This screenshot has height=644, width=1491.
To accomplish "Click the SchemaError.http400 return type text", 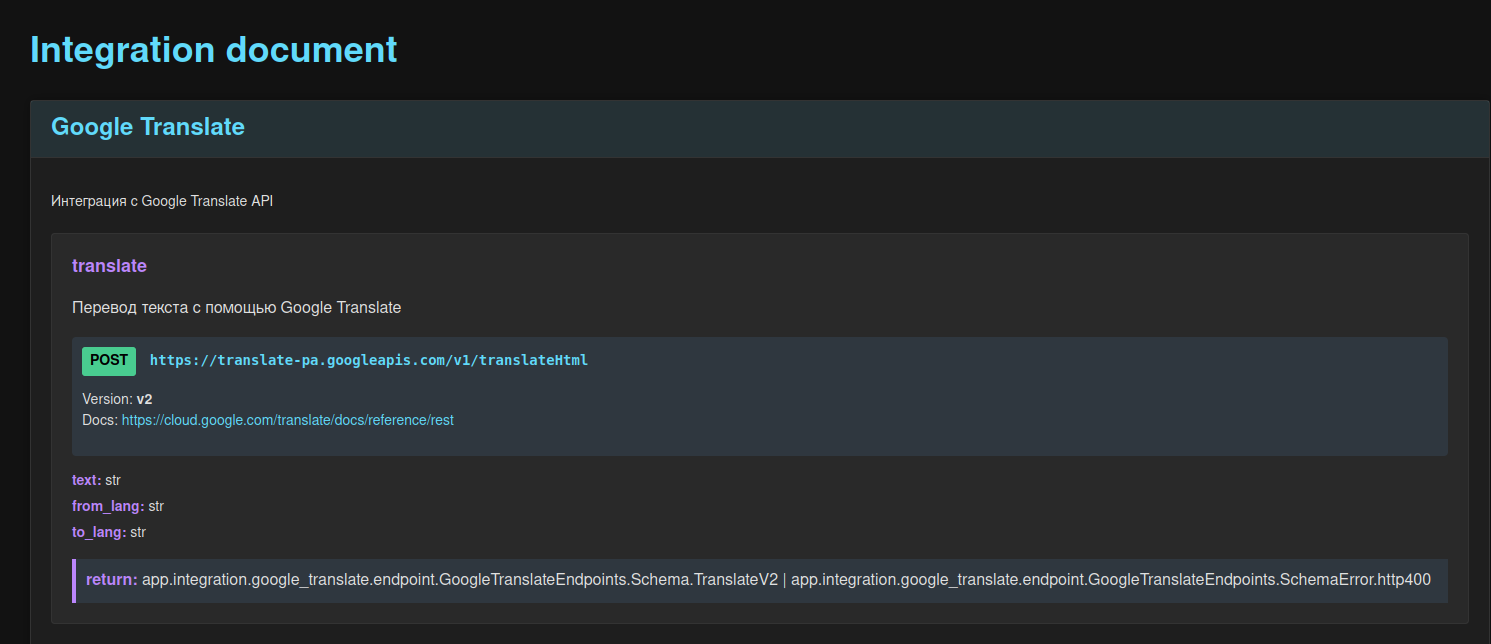I will 1110,580.
